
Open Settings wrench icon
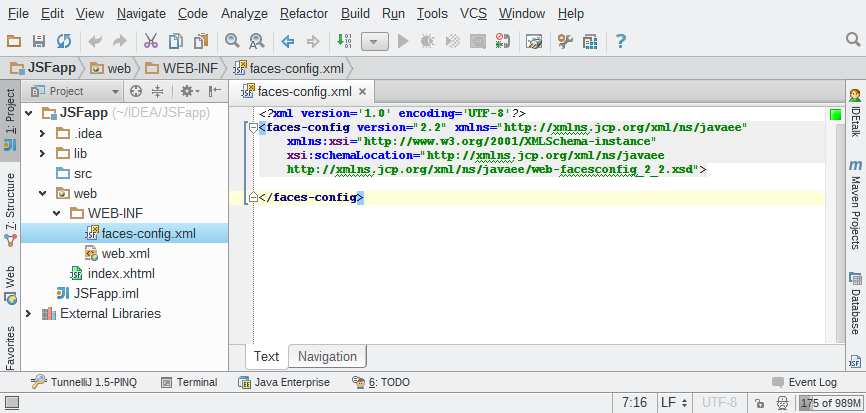coord(565,41)
